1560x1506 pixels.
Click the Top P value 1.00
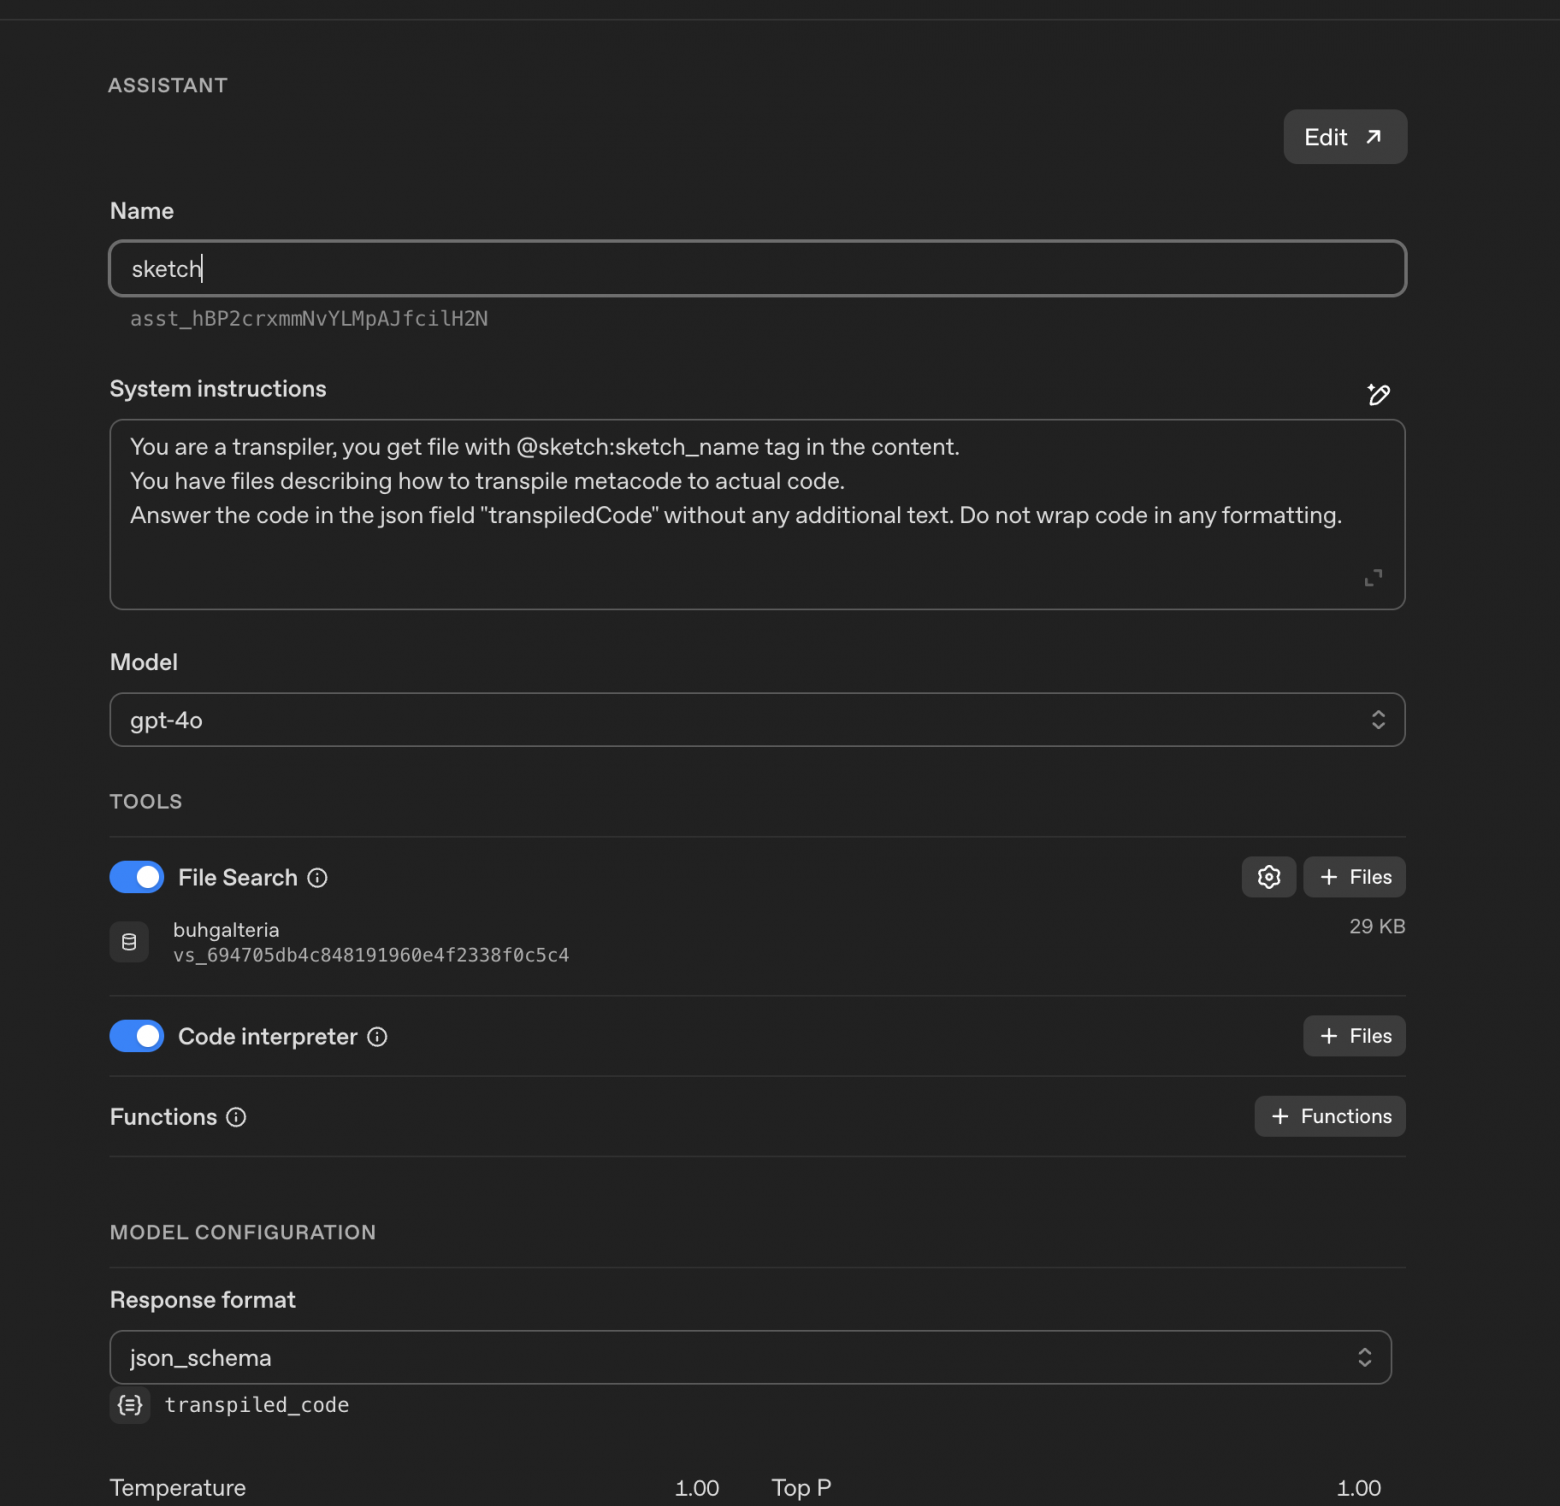1358,1488
